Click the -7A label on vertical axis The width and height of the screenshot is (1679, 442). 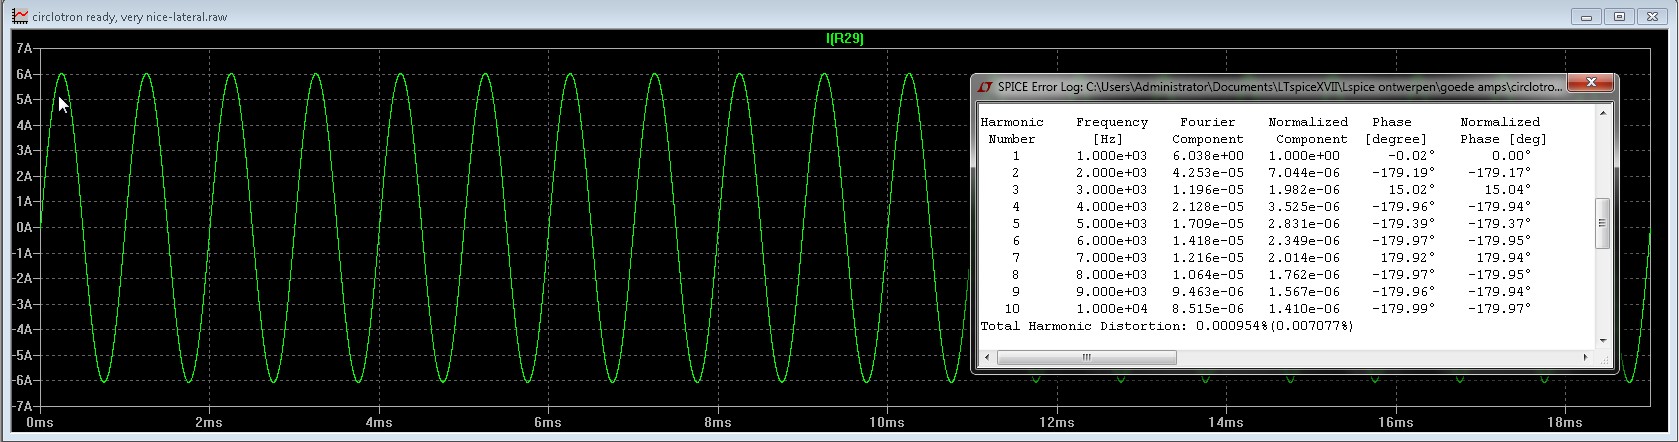pyautogui.click(x=22, y=406)
